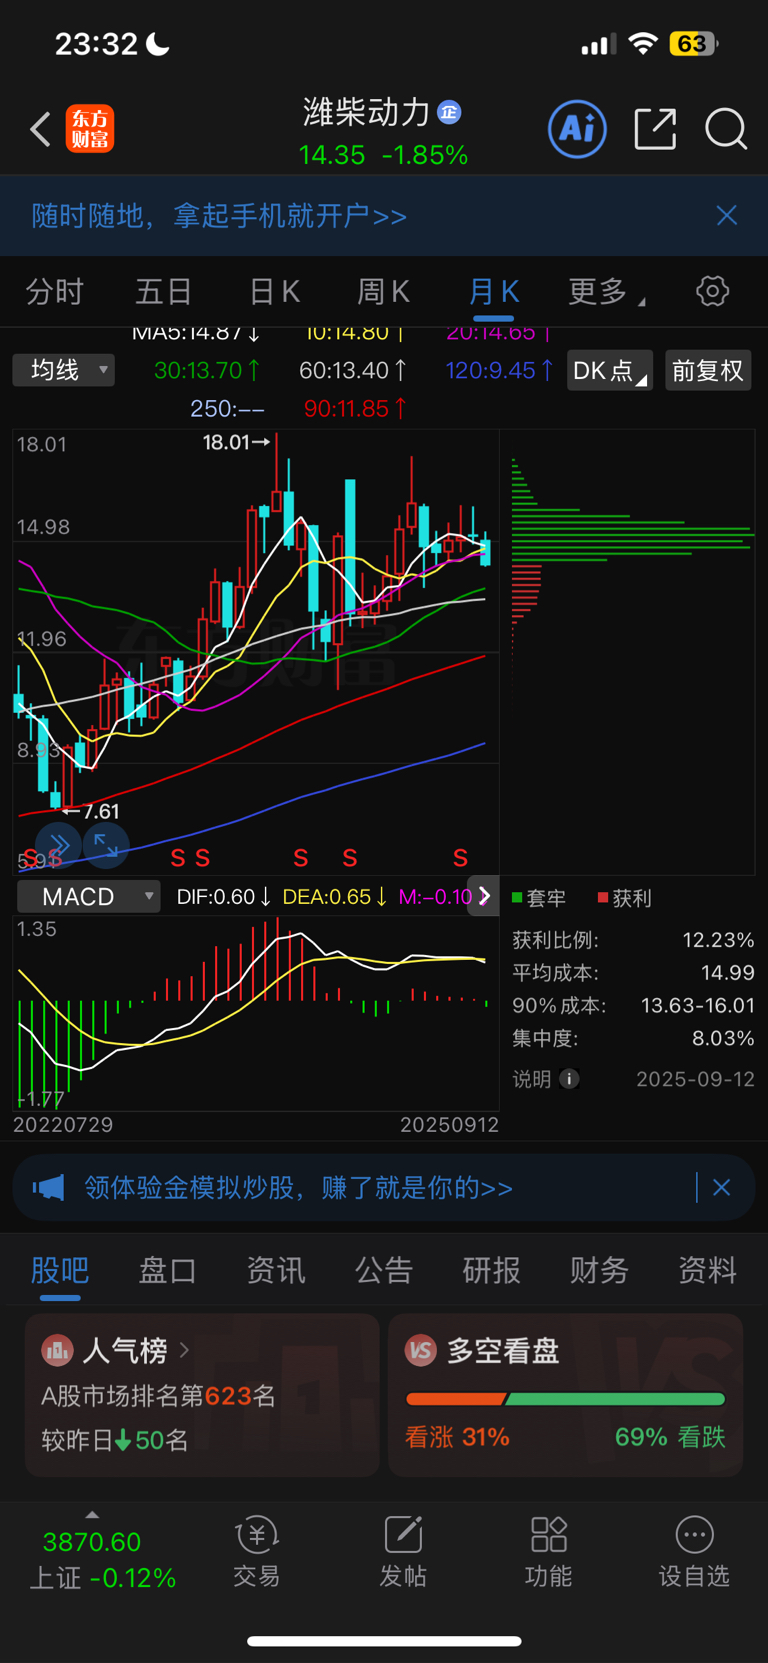
Task: Tap 获利 red legend swatch
Action: [603, 897]
